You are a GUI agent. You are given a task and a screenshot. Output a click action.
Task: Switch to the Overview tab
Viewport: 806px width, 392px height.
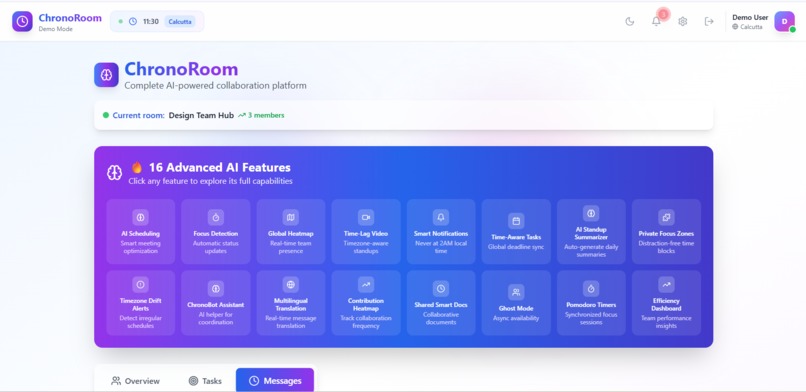click(136, 381)
